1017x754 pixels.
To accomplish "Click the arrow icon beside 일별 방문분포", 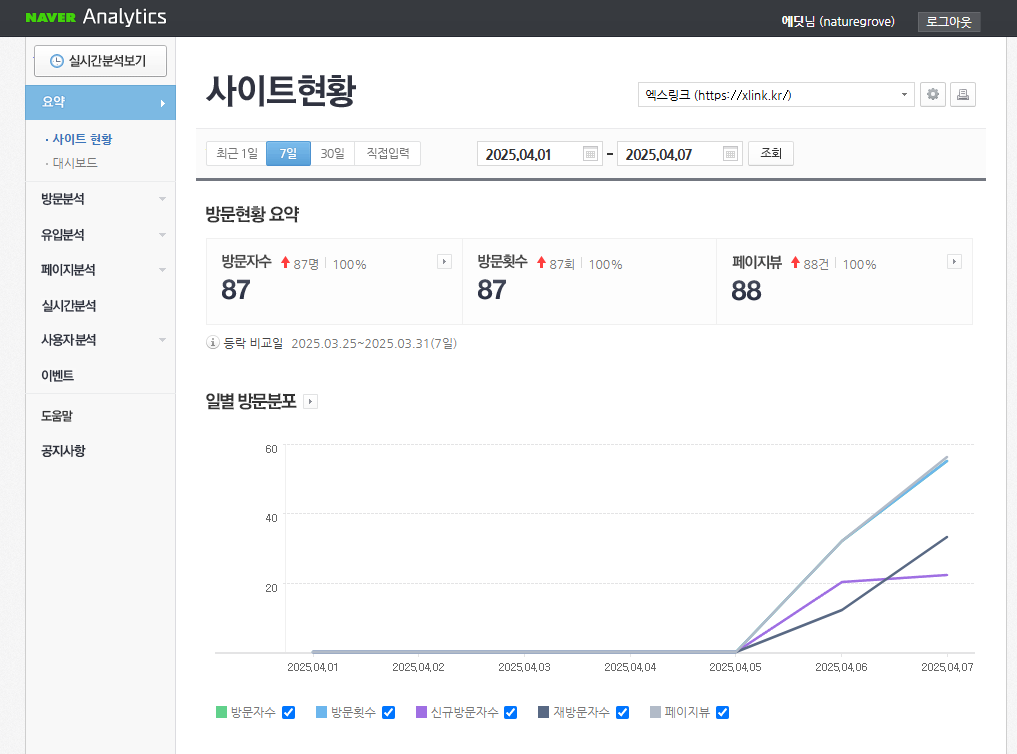I will (x=310, y=402).
